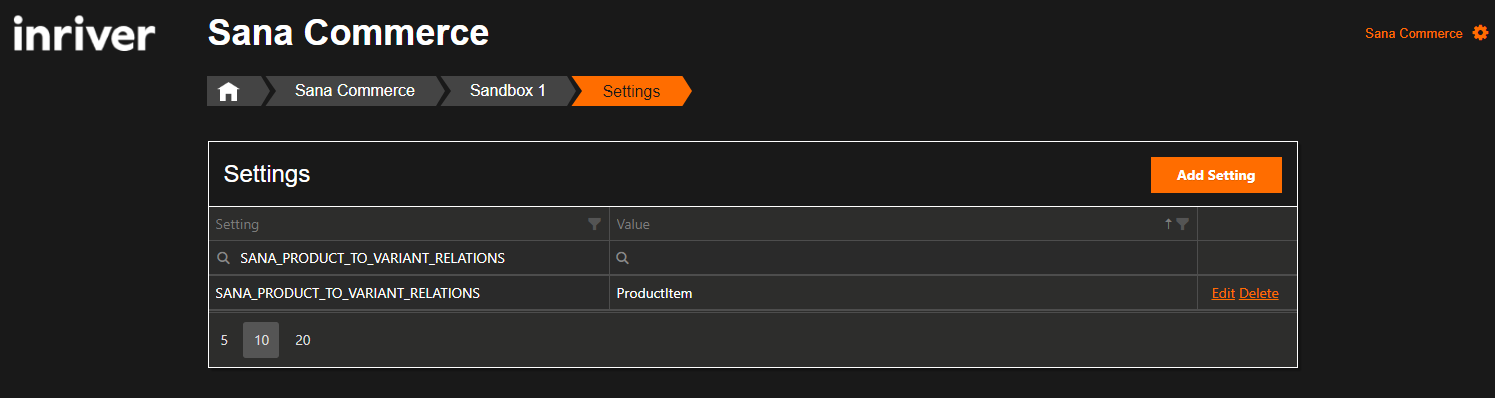The height and width of the screenshot is (398, 1495).
Task: Click the home icon in the breadcrumb
Action: point(228,91)
